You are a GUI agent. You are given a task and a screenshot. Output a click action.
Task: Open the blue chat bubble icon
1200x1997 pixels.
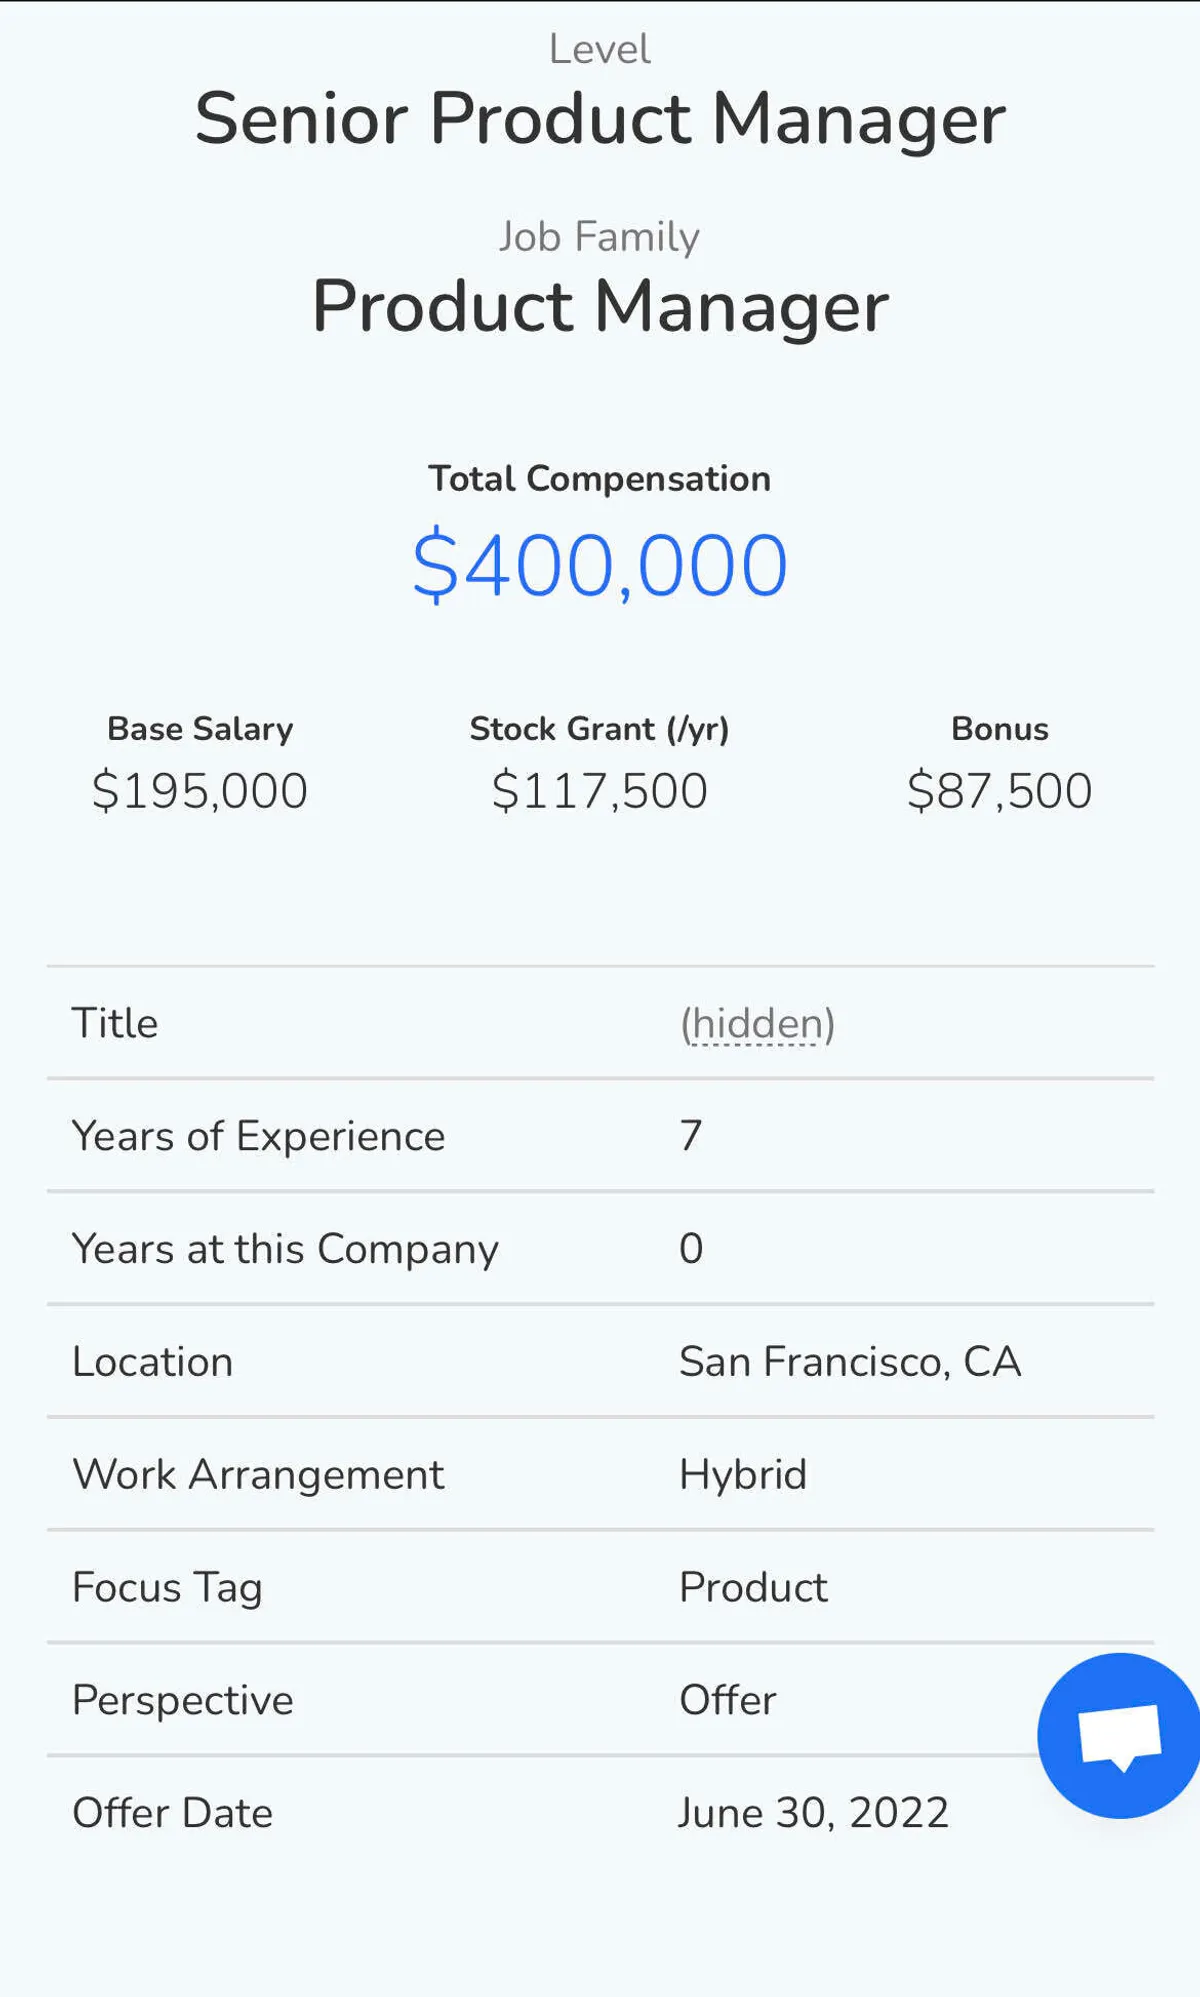pyautogui.click(x=1119, y=1735)
